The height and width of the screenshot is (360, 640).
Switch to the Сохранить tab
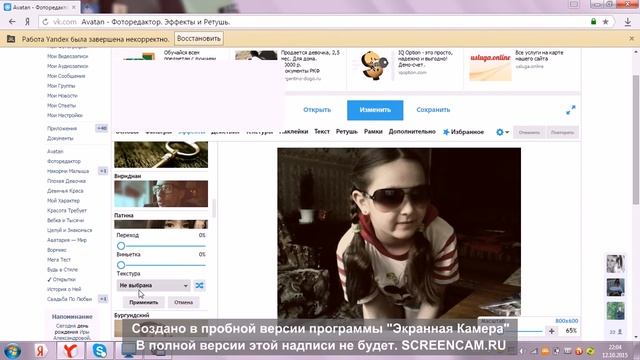(x=433, y=110)
